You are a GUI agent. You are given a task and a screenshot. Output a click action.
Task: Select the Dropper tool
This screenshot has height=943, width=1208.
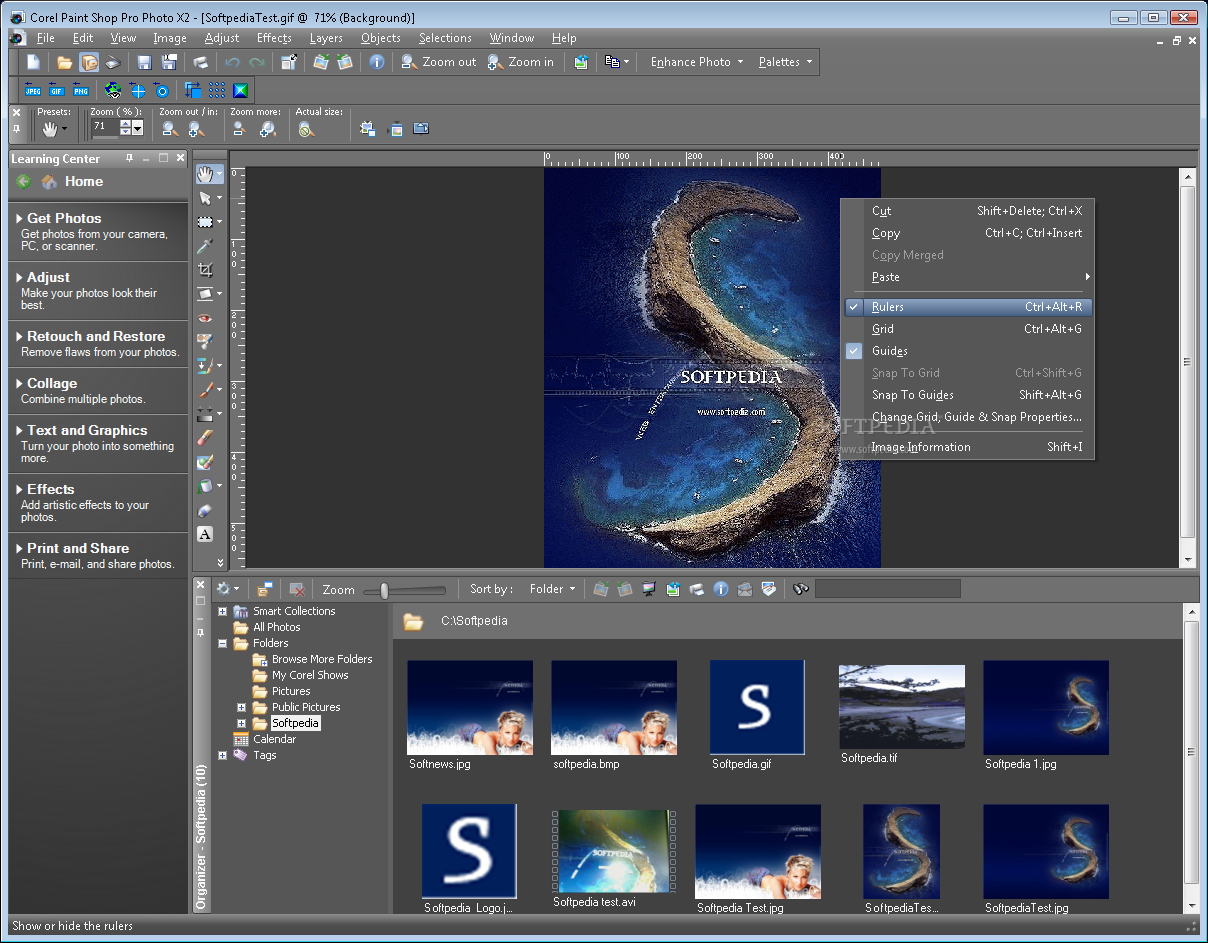[x=205, y=246]
